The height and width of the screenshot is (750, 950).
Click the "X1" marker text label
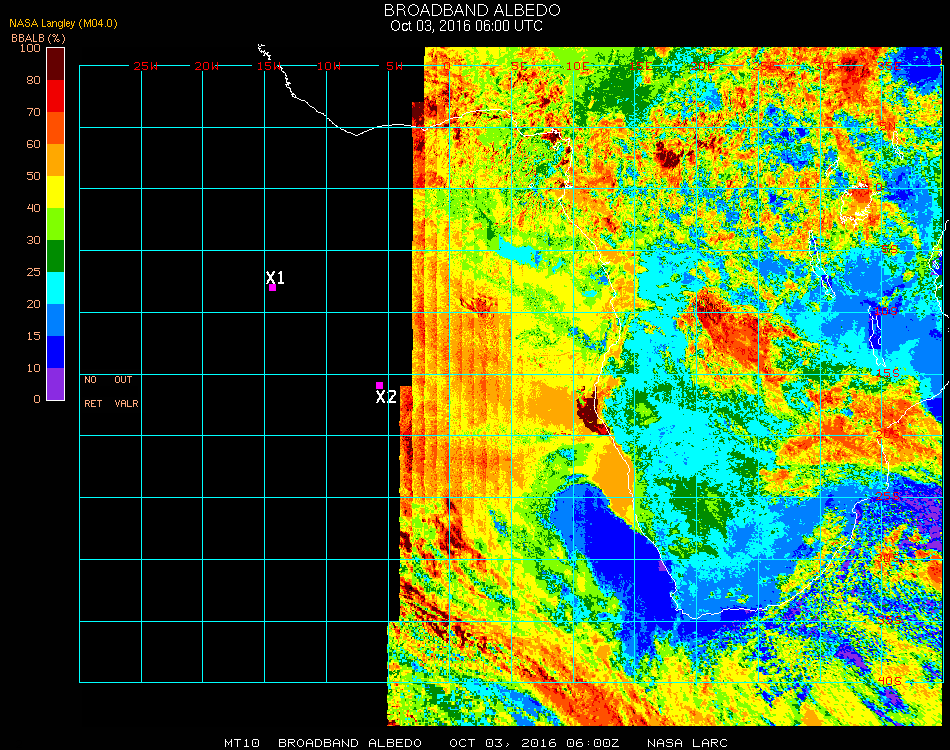coord(275,277)
